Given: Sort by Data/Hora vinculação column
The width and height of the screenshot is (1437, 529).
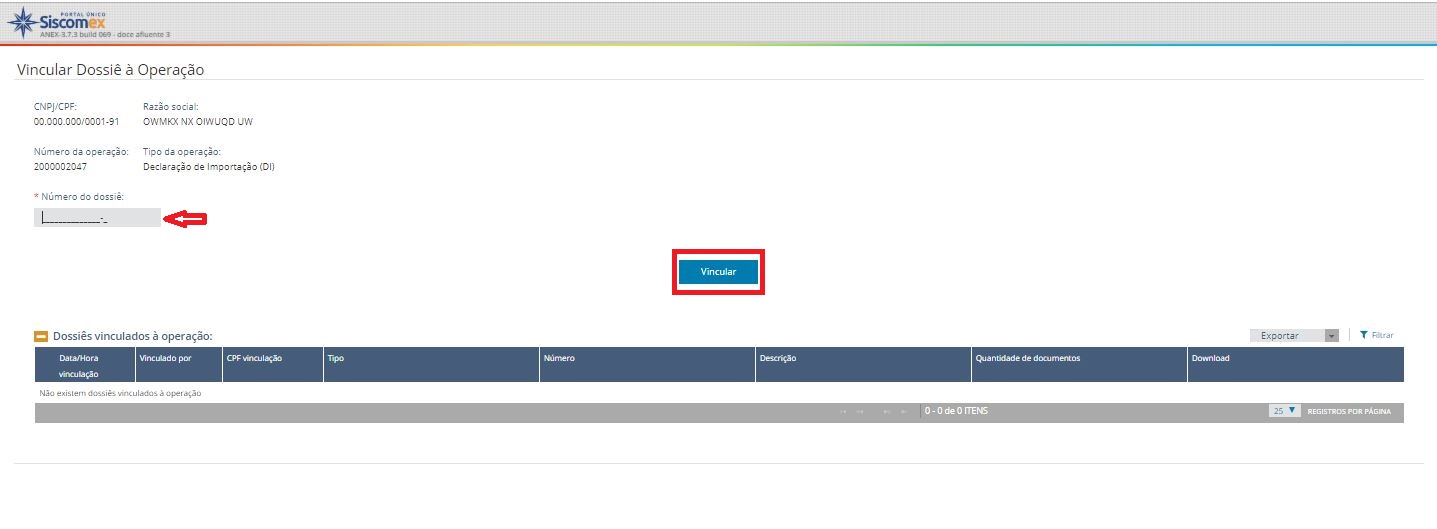Looking at the screenshot, I should tap(84, 365).
